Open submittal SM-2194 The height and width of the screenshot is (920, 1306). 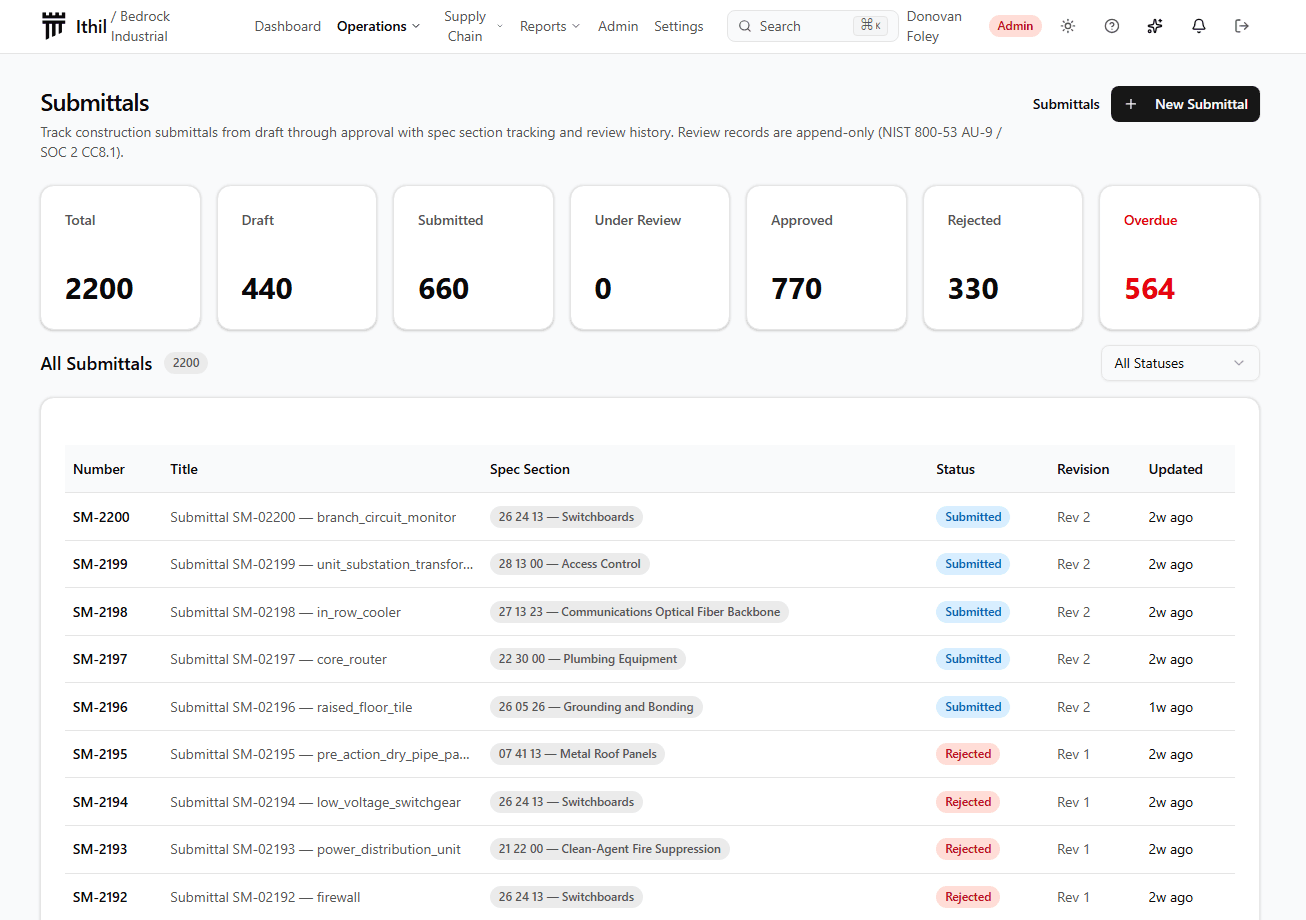[x=100, y=802]
